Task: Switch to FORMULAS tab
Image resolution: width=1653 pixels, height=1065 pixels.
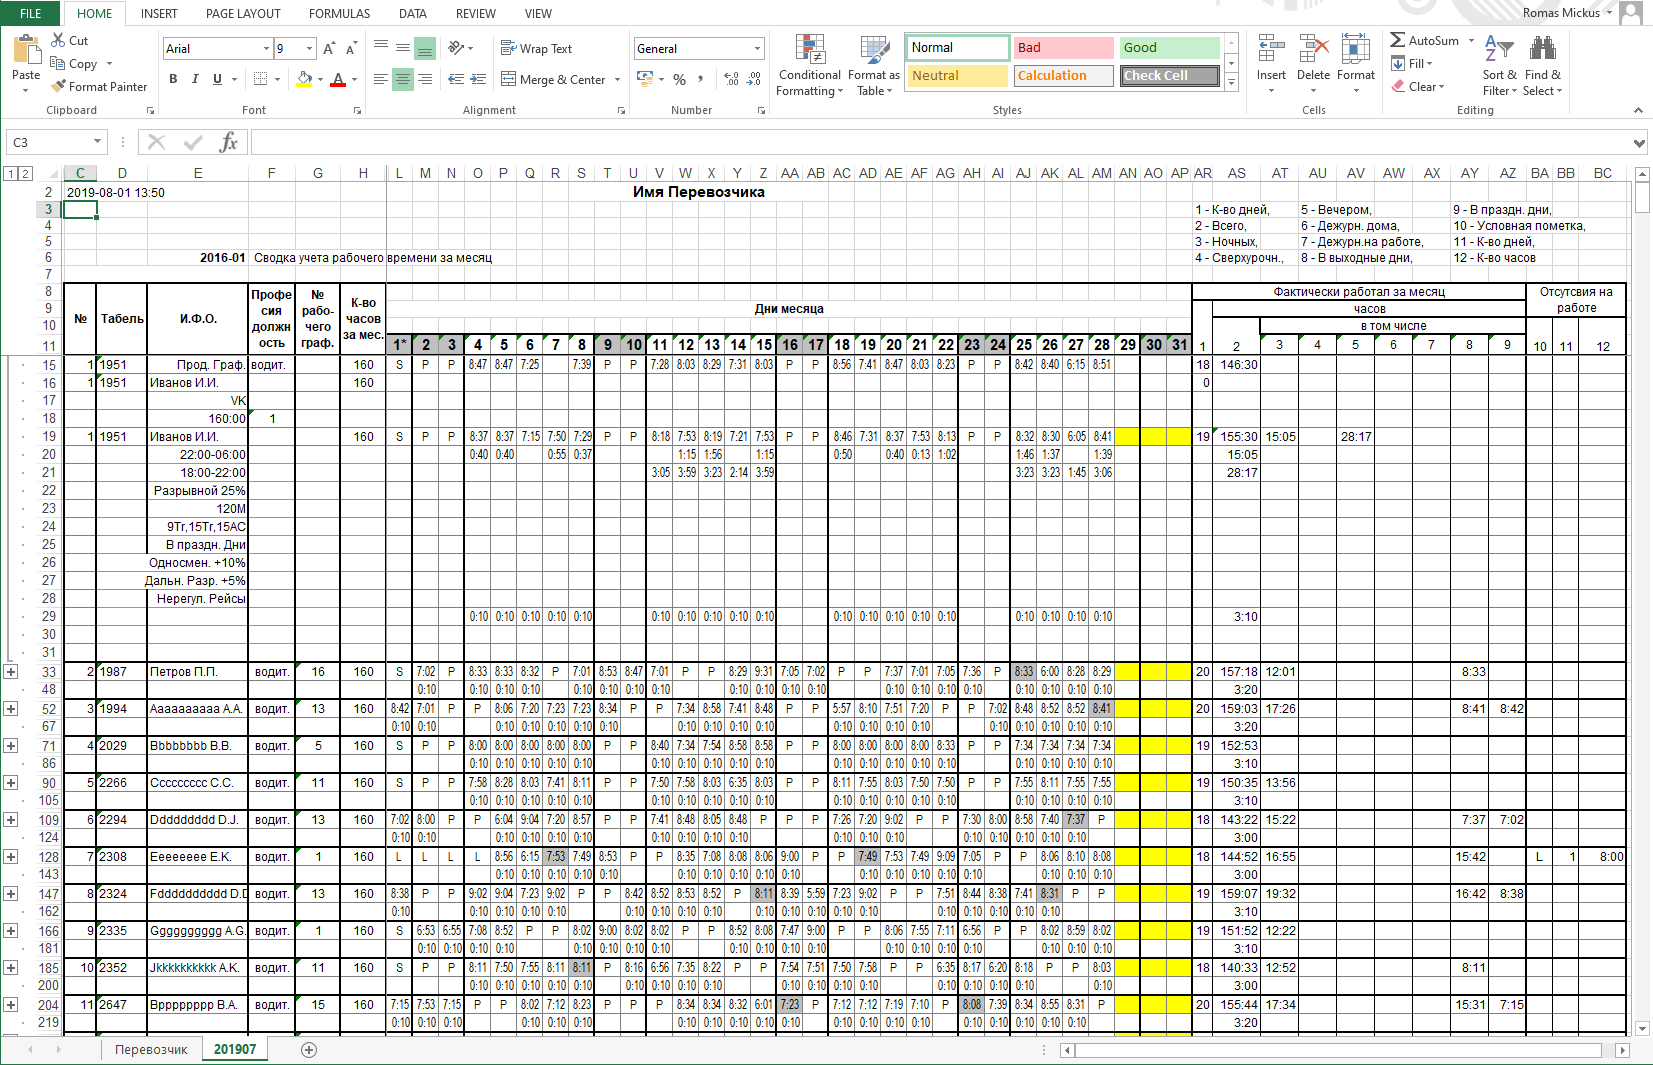Action: pyautogui.click(x=339, y=13)
